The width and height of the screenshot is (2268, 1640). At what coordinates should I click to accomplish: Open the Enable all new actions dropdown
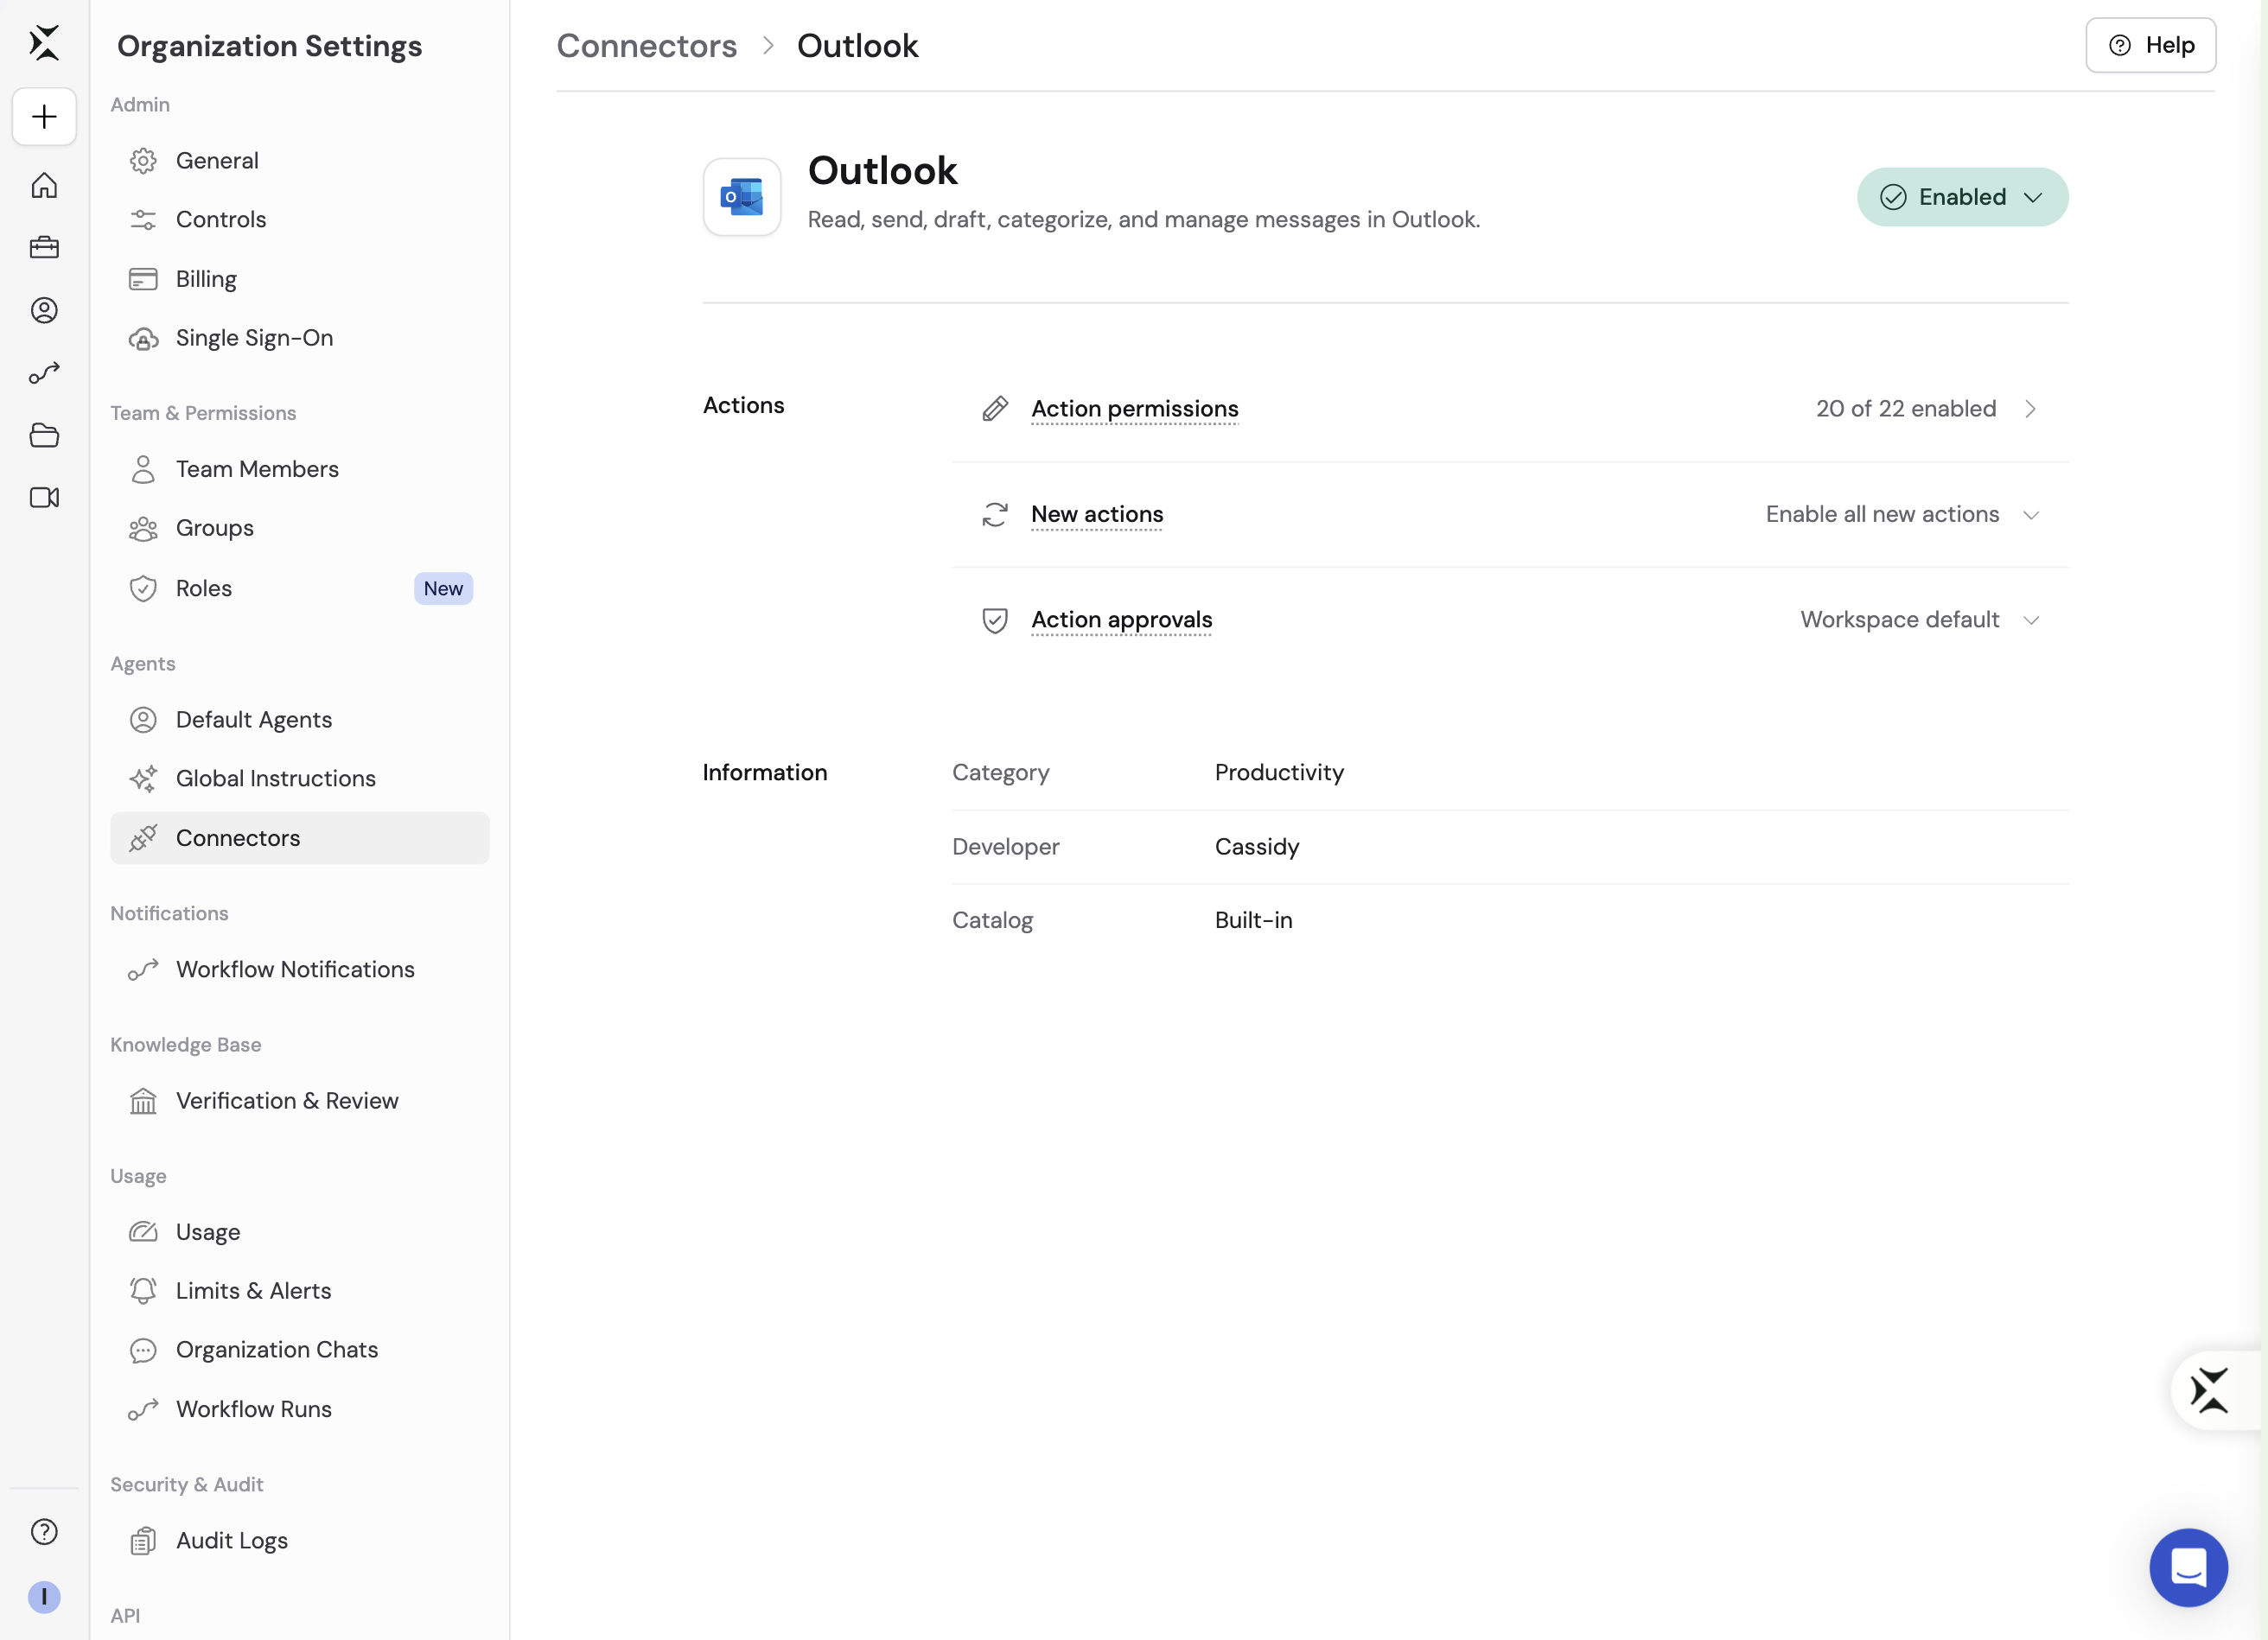pyautogui.click(x=1902, y=514)
